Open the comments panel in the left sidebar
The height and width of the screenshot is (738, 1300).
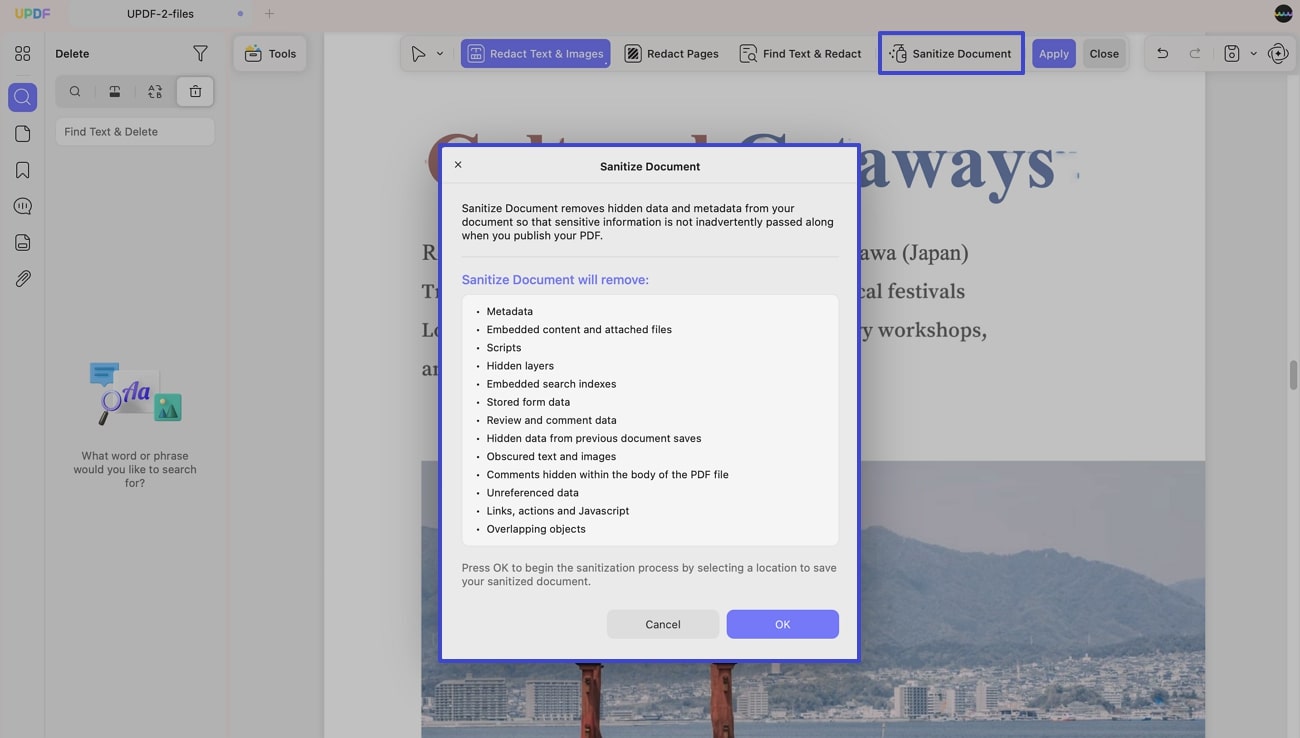(22, 206)
